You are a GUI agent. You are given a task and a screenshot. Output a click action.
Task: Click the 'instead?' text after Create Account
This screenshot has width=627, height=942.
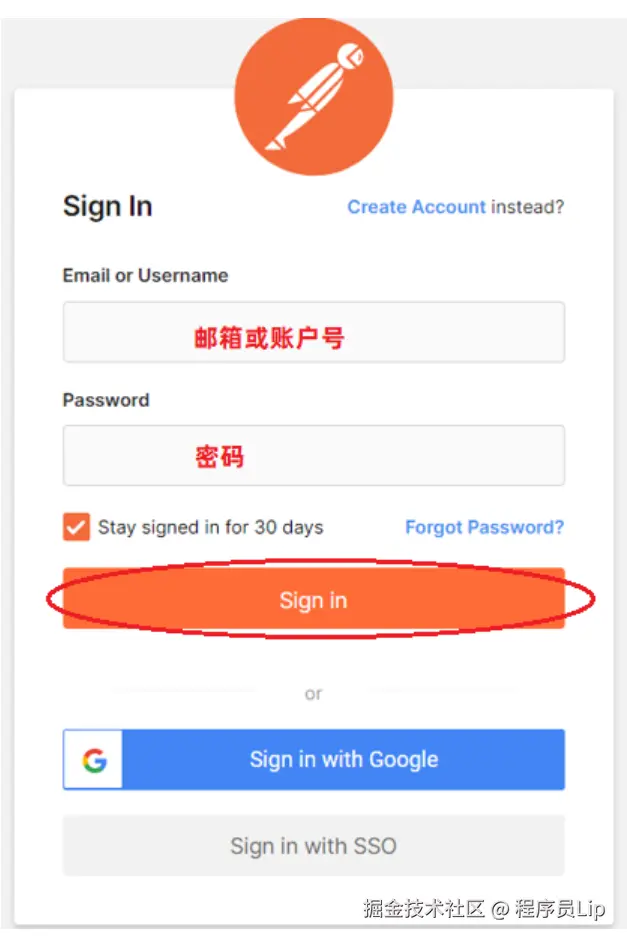(527, 207)
